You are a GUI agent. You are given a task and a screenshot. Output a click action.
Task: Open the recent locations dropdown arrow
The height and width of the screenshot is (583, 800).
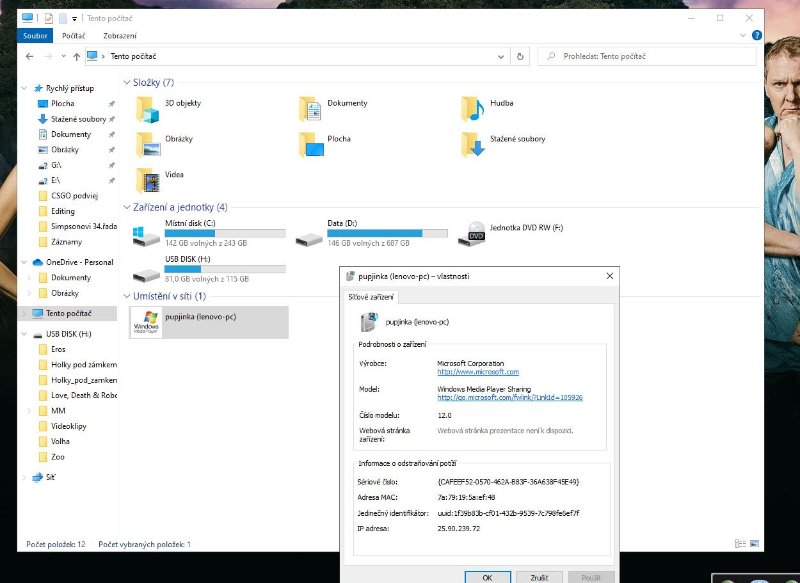[63, 57]
